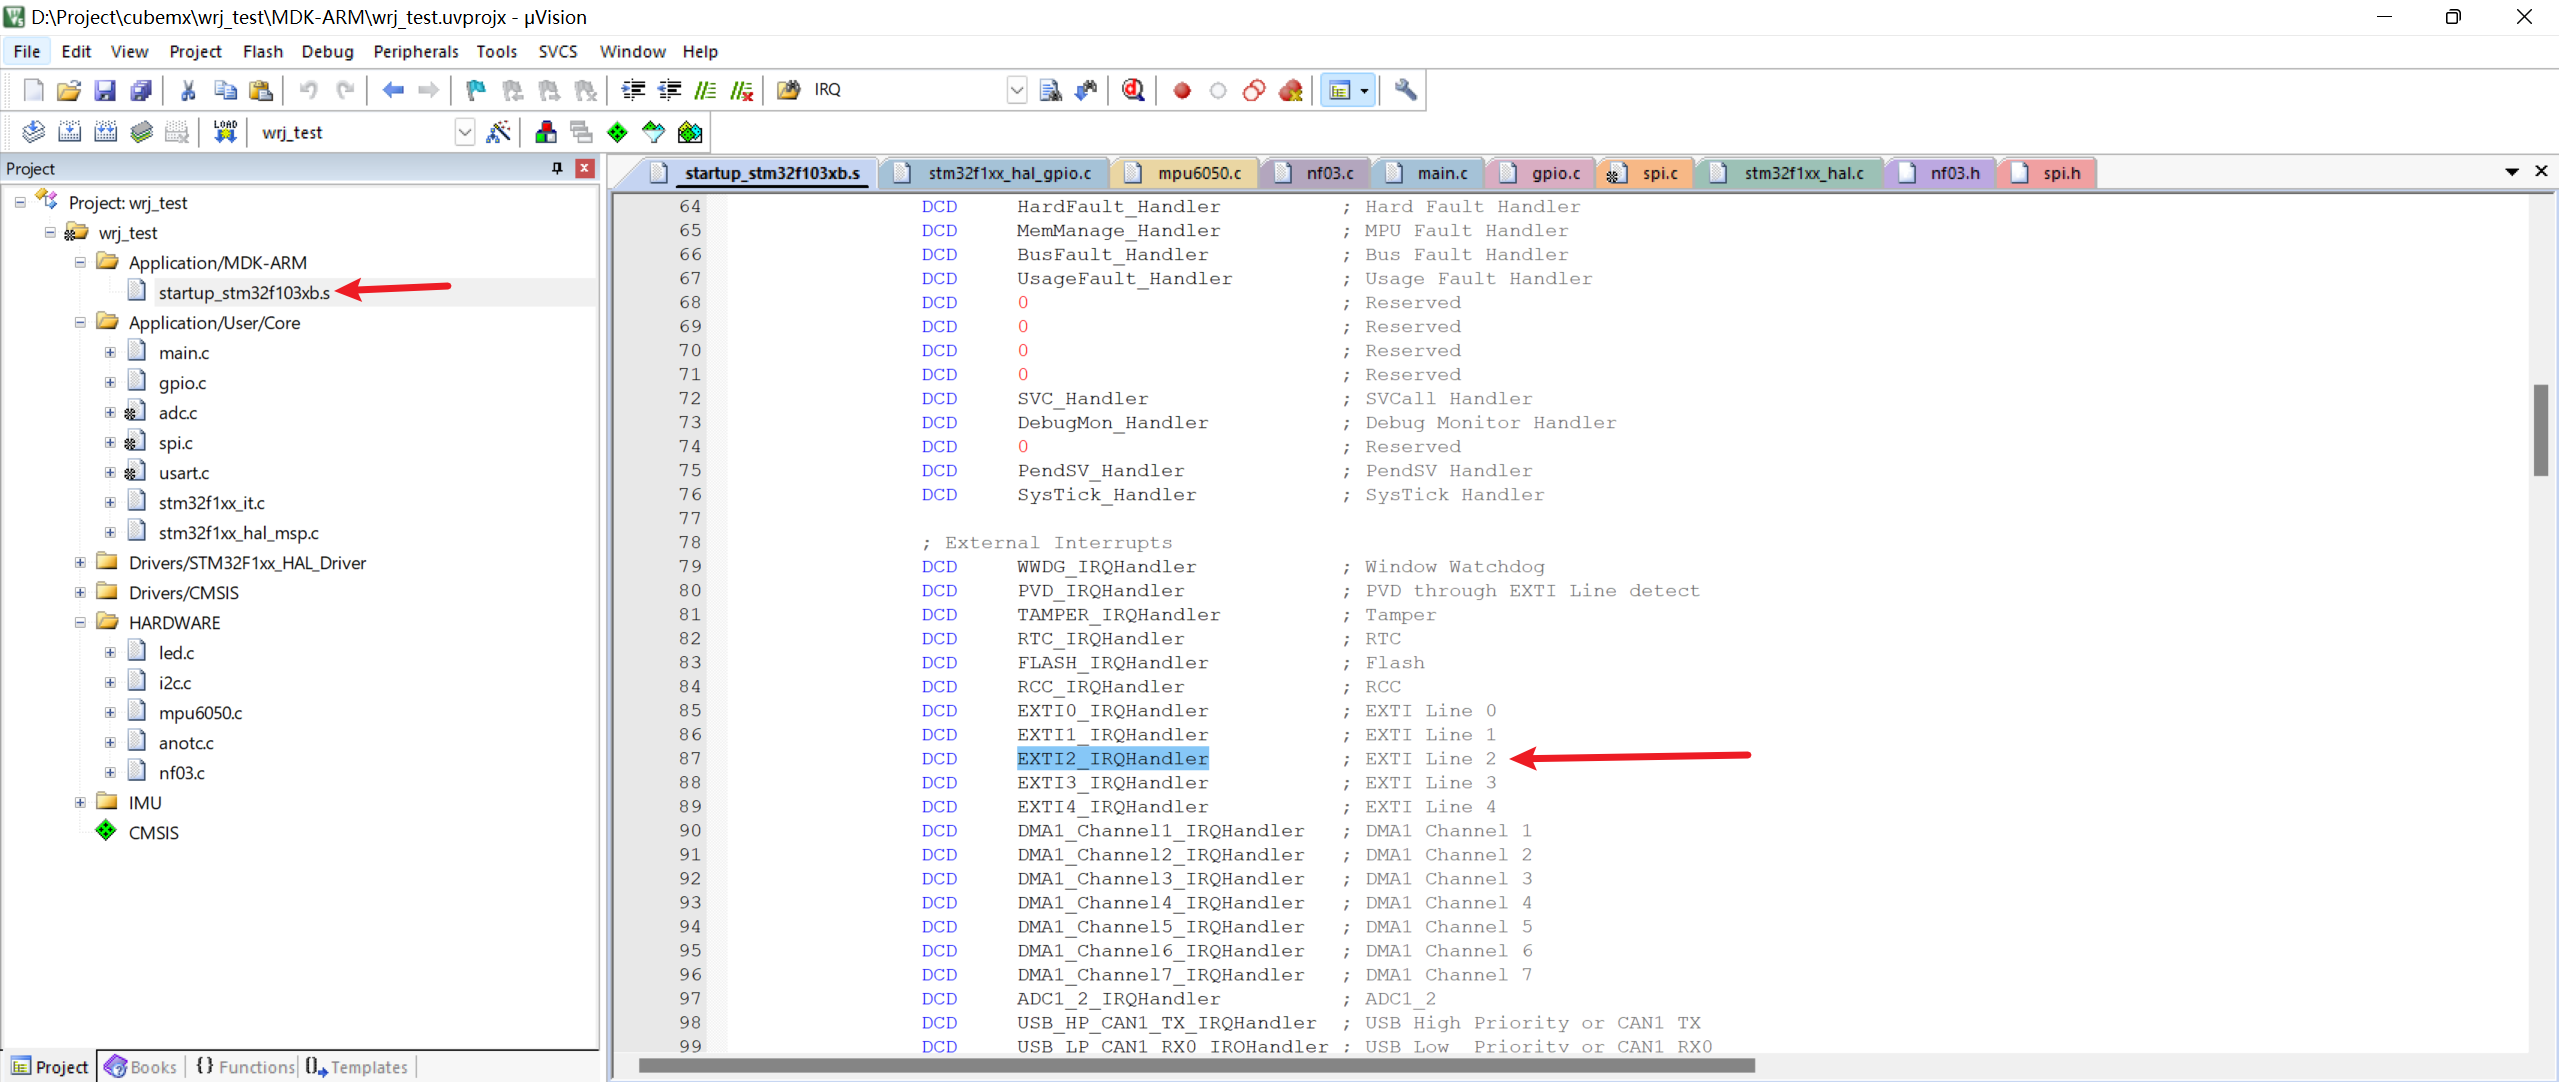2559x1082 pixels.
Task: Close the Project panel with the red X
Action: pos(585,168)
